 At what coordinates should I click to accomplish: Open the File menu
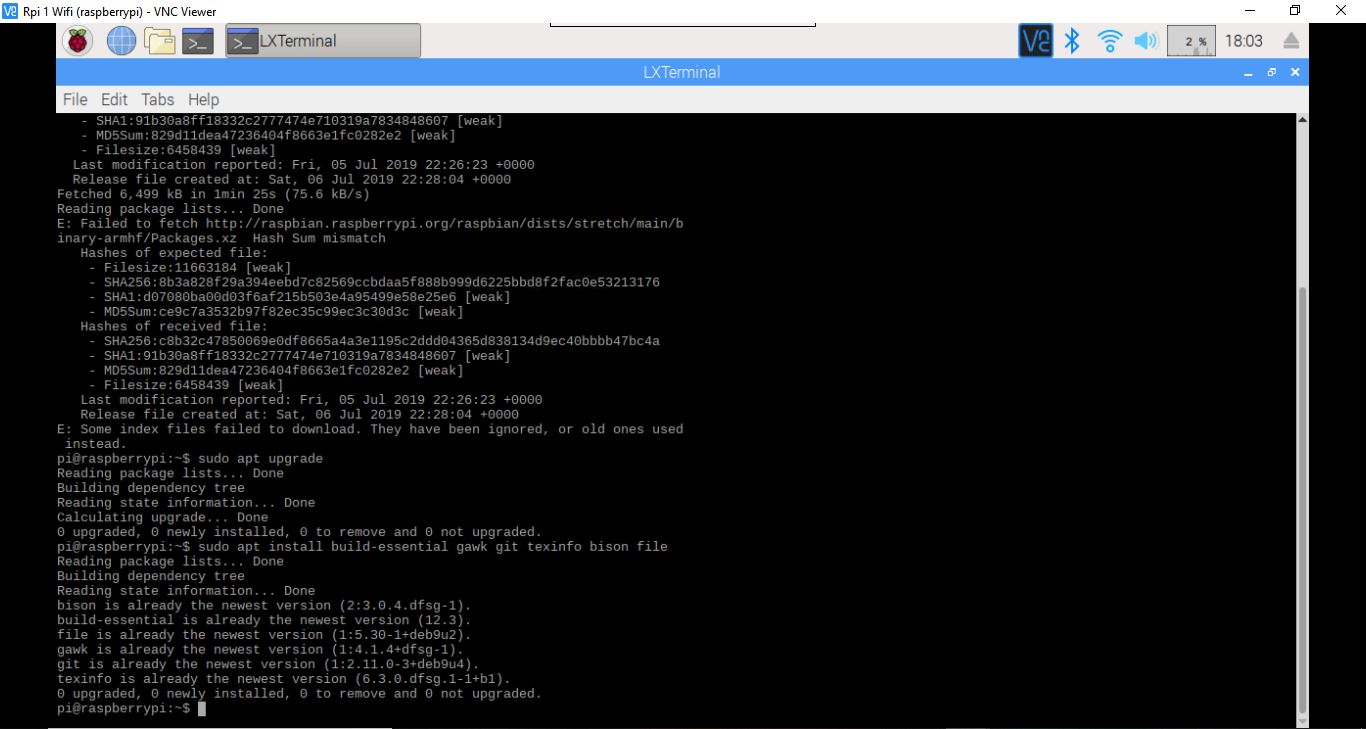coord(75,99)
